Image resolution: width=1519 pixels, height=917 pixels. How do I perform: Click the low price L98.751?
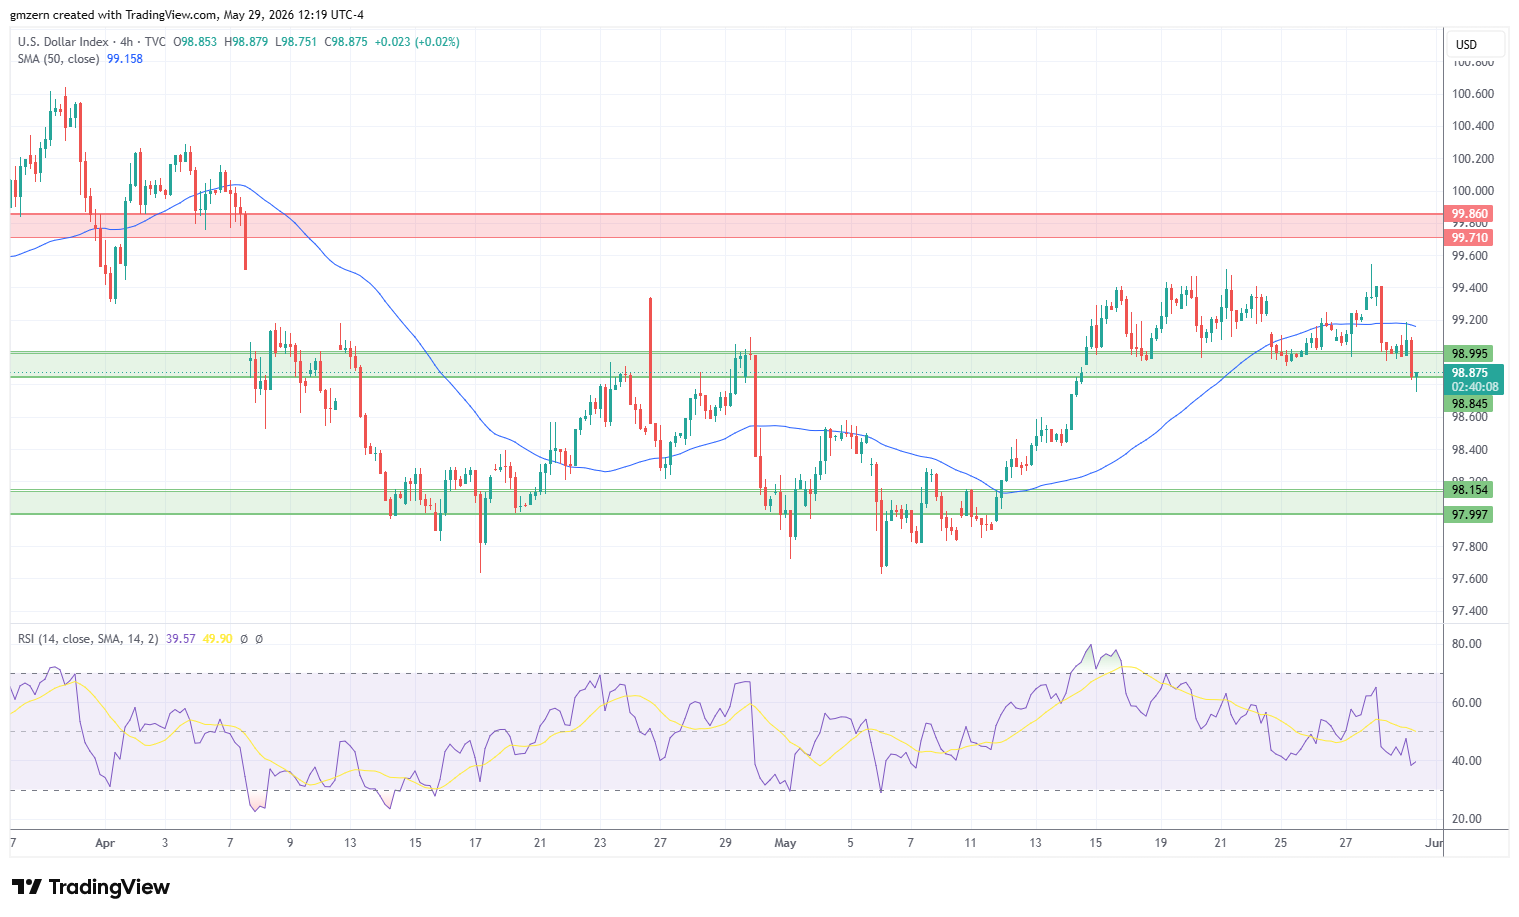(x=296, y=42)
